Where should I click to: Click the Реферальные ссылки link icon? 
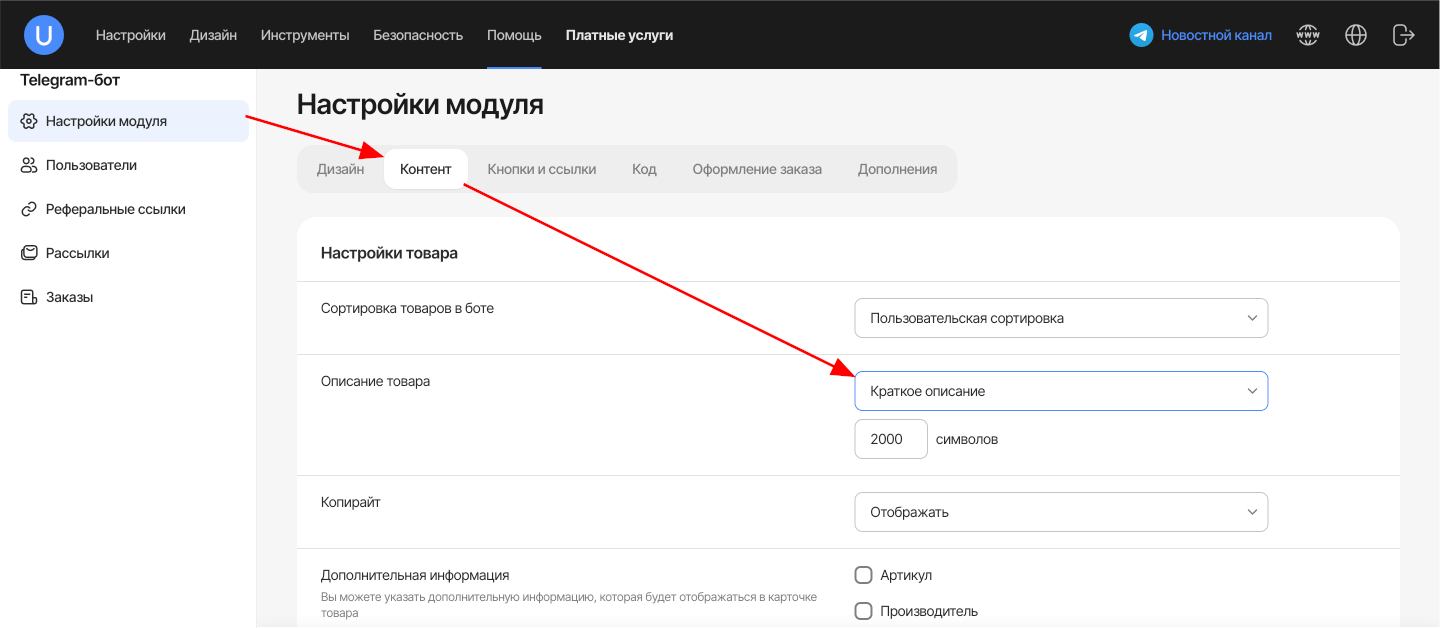click(x=29, y=209)
